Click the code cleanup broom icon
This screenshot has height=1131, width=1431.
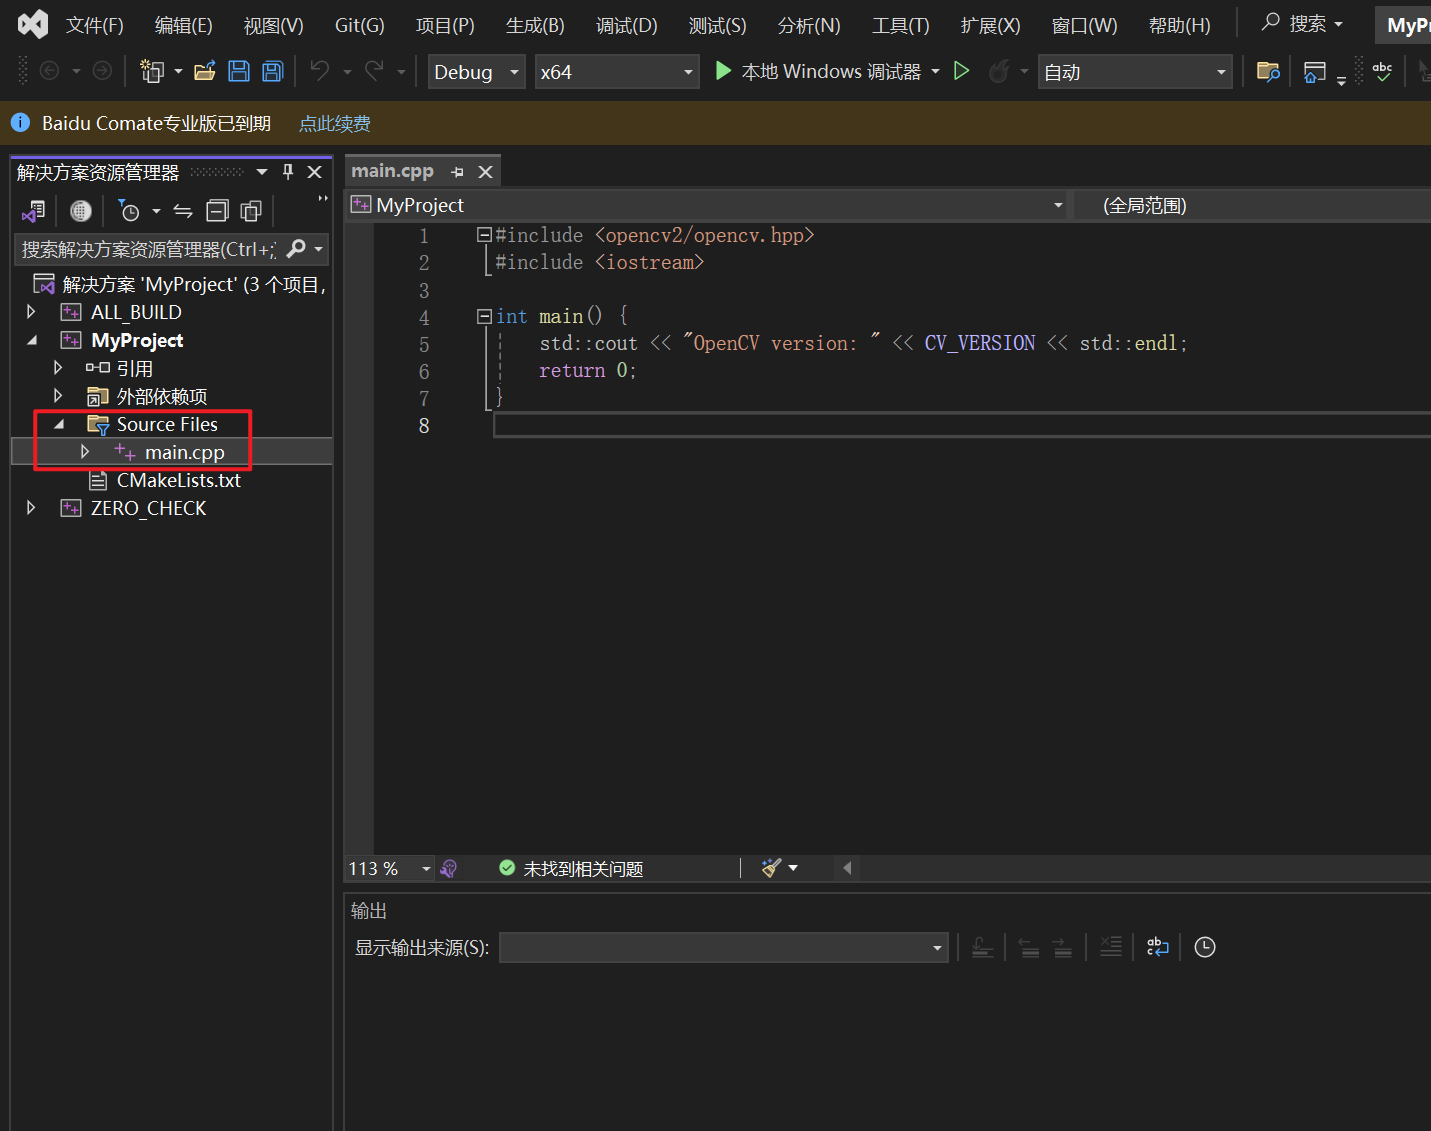coord(771,868)
